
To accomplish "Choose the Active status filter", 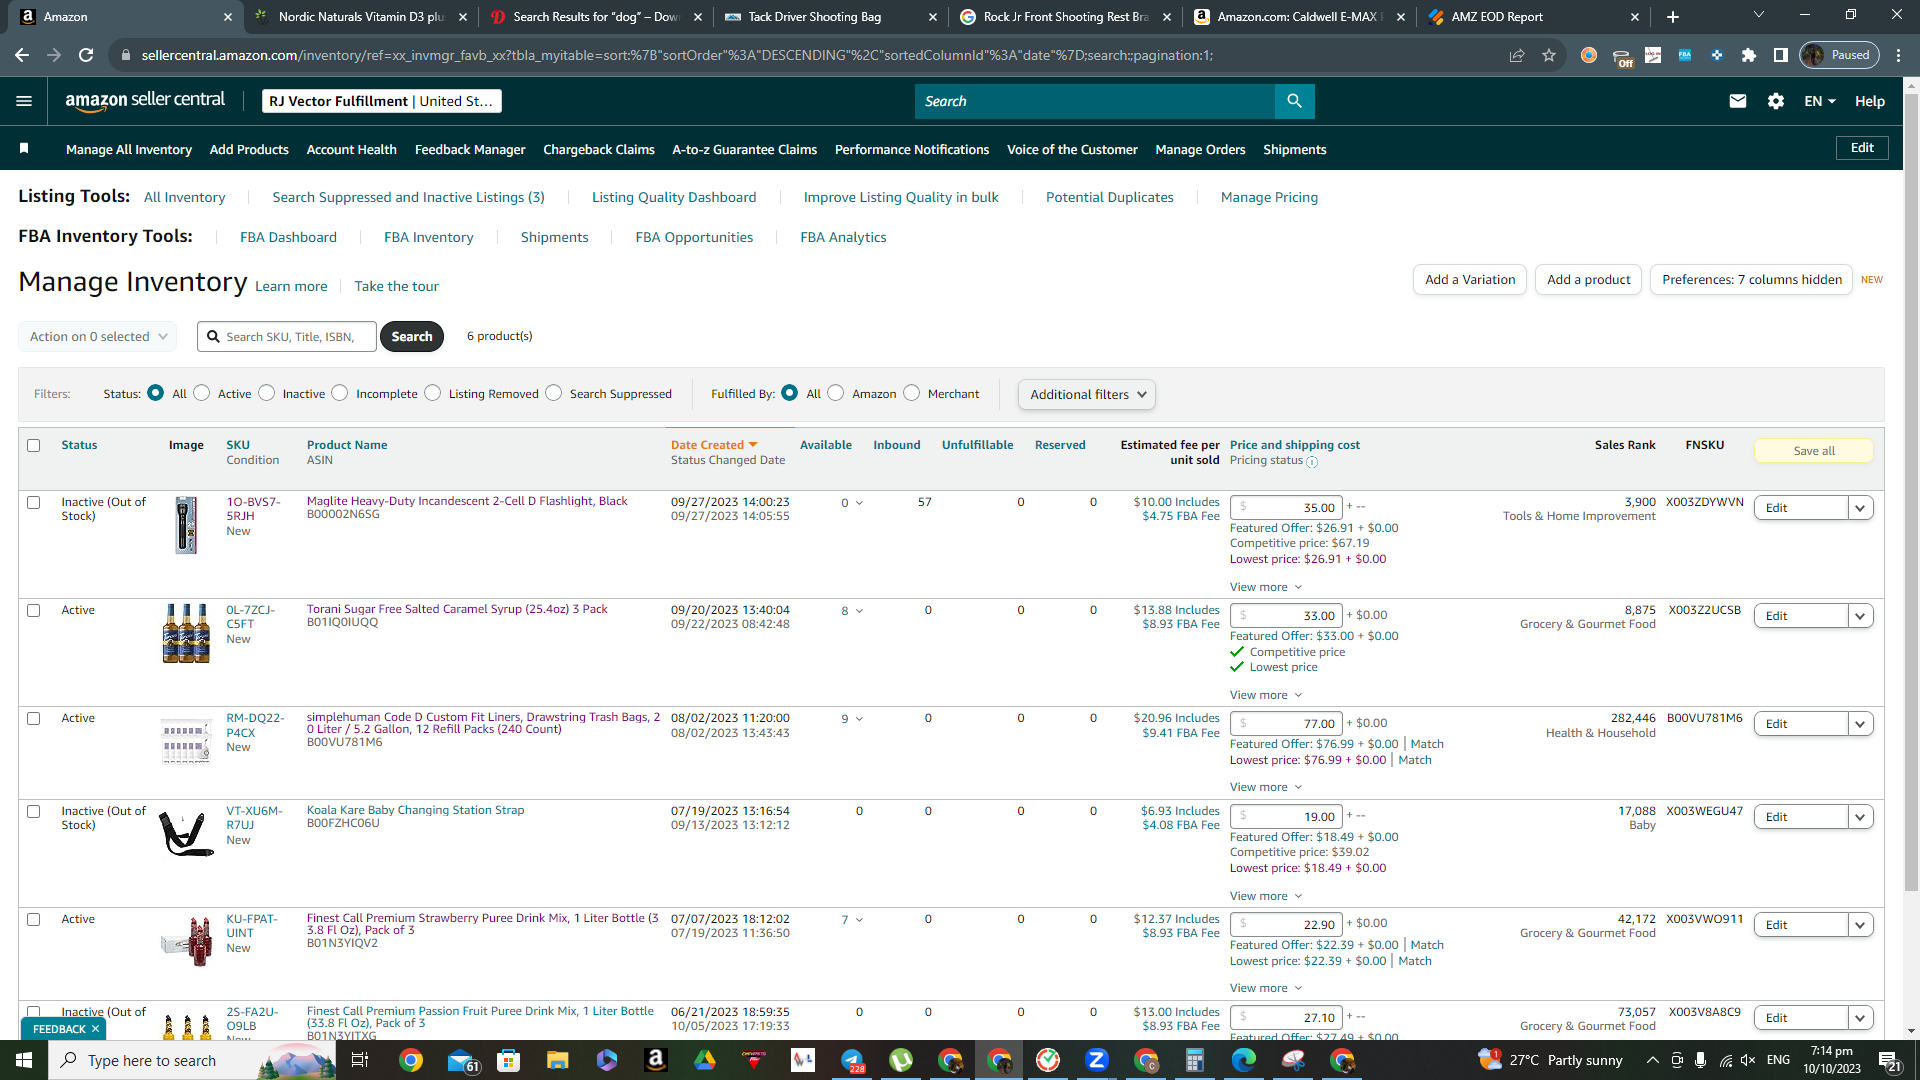I will click(202, 393).
